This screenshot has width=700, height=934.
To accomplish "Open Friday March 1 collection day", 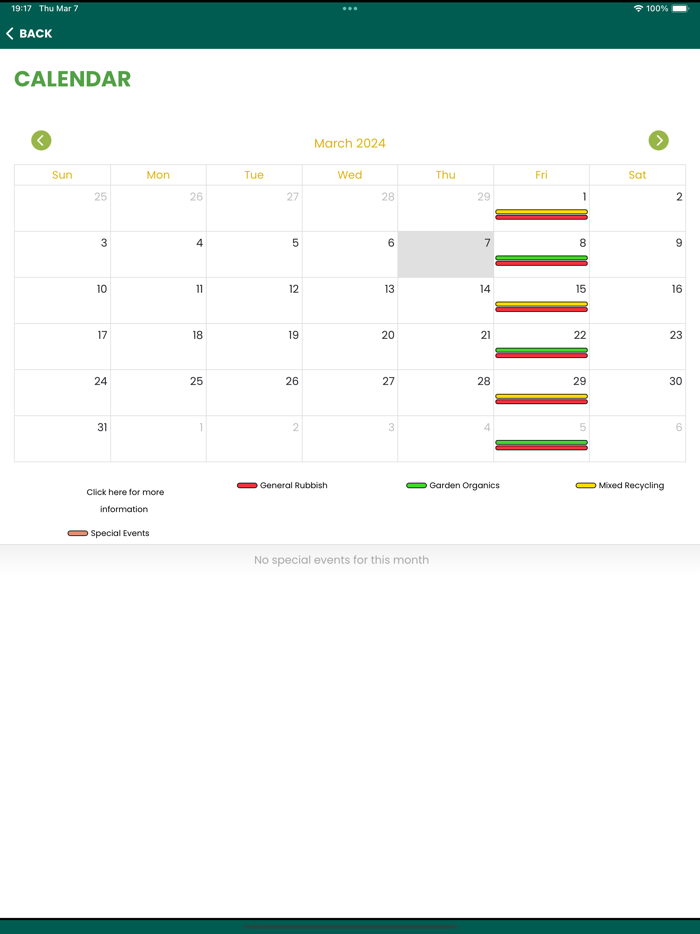I will point(542,208).
